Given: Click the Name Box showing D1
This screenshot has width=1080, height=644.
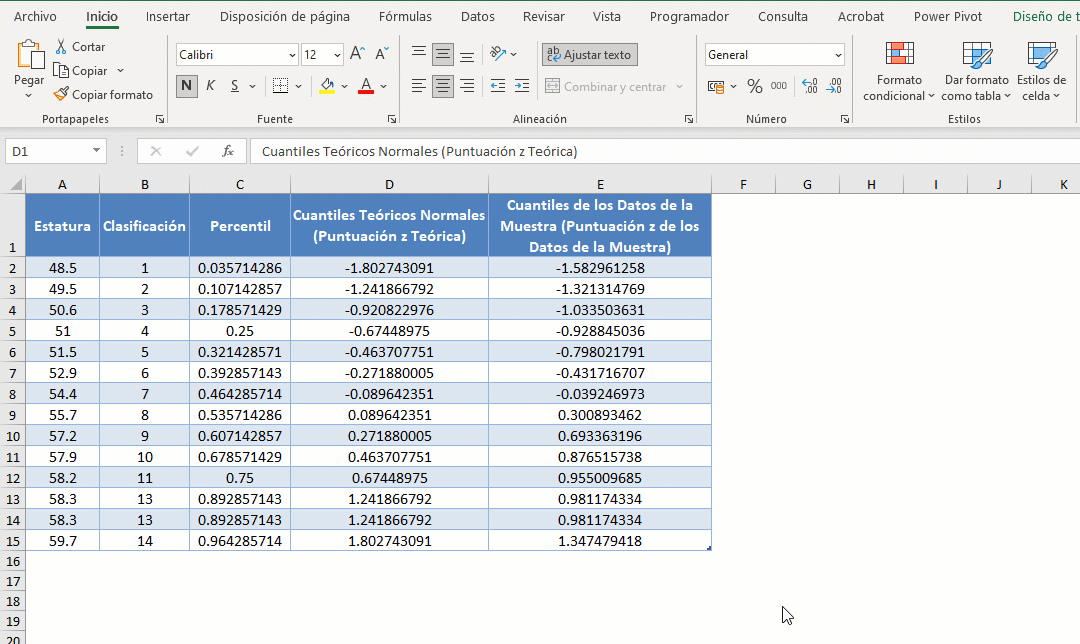Looking at the screenshot, I should point(47,152).
